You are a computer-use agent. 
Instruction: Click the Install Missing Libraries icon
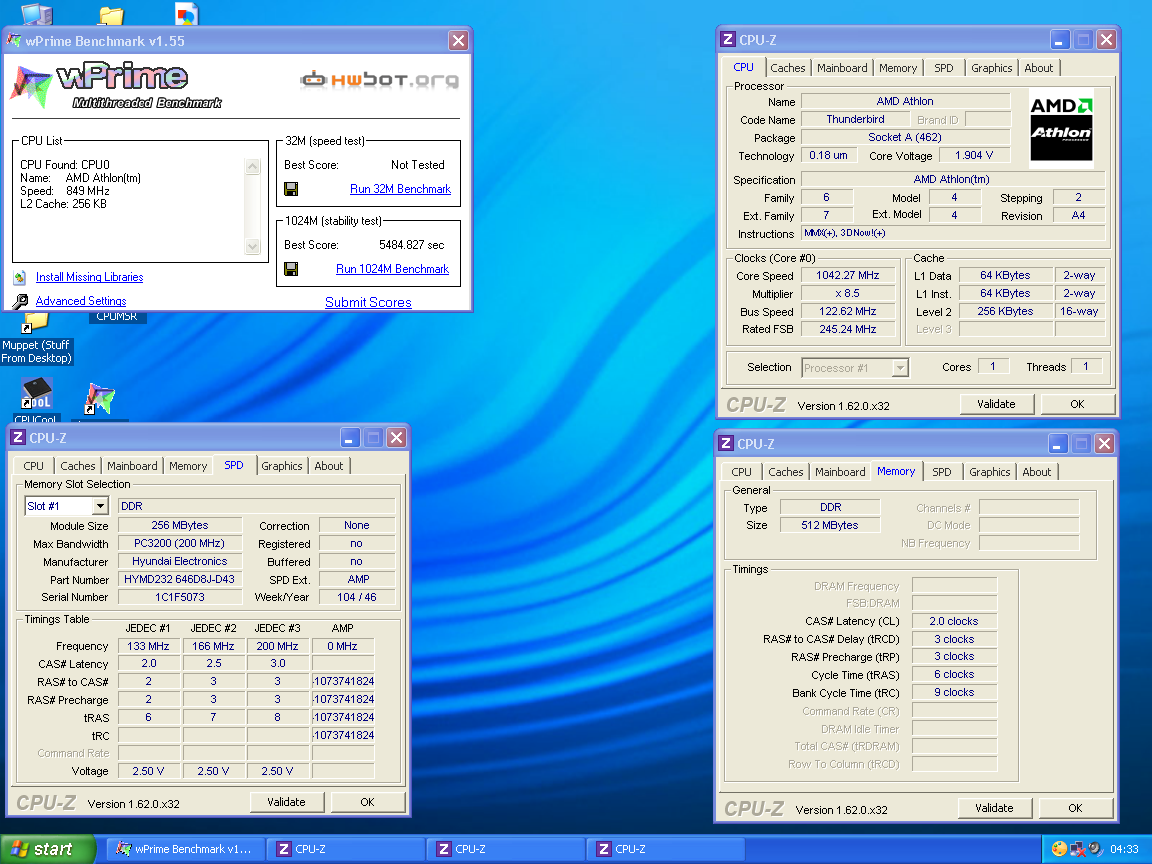[20, 278]
